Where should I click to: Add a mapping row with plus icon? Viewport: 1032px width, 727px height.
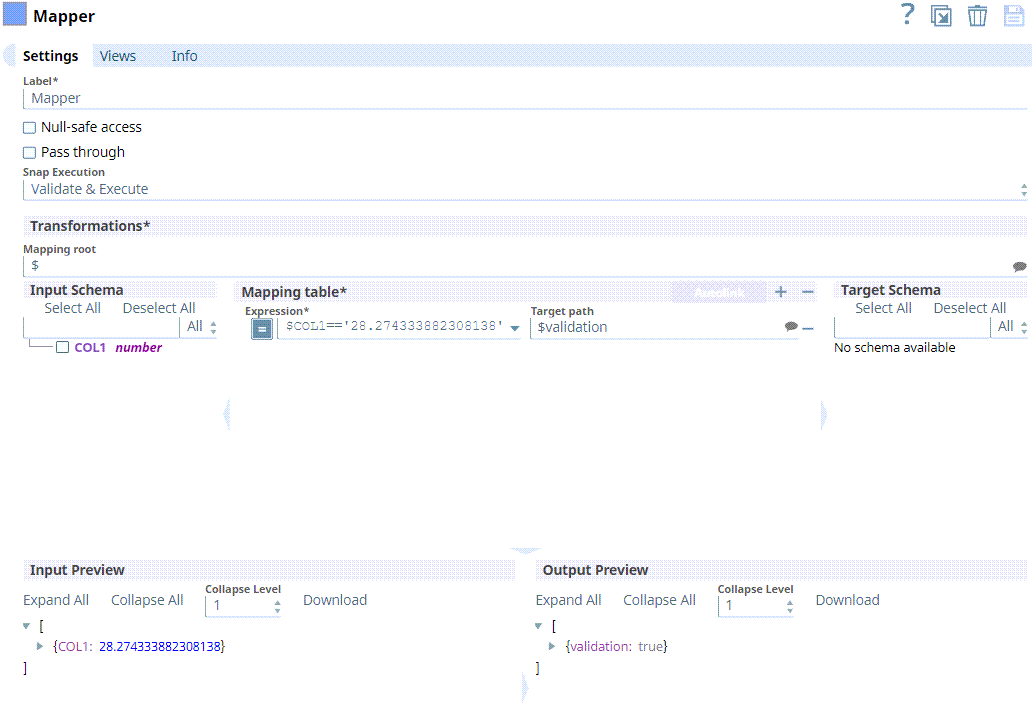[781, 292]
